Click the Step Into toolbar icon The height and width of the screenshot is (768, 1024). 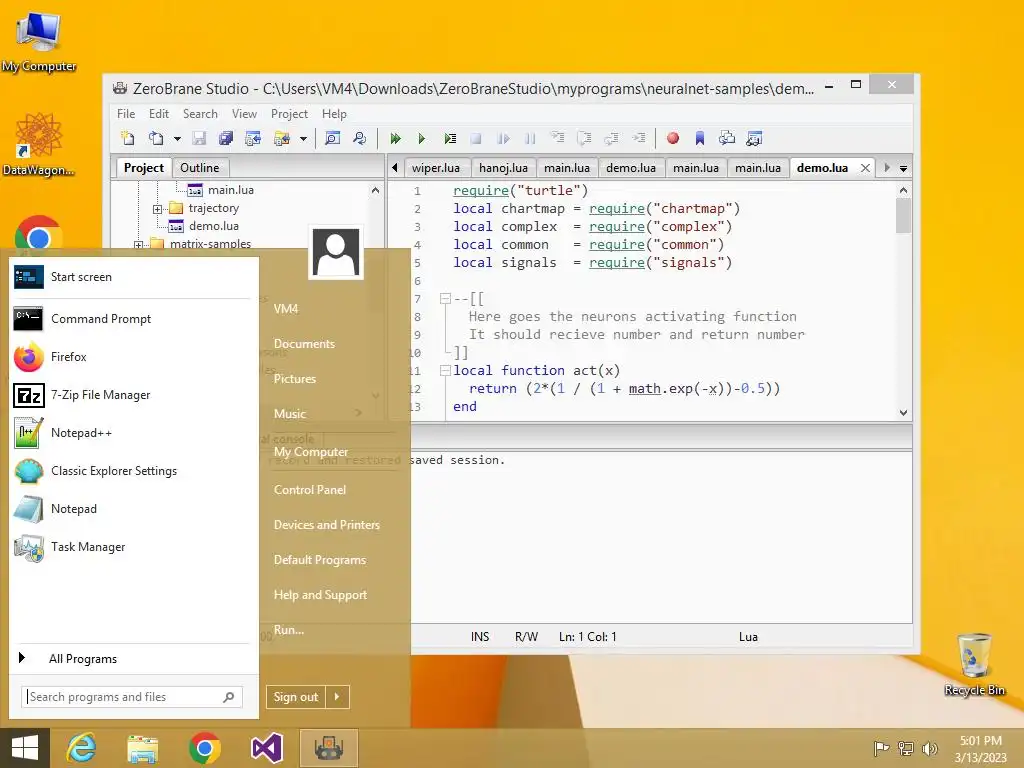[557, 138]
